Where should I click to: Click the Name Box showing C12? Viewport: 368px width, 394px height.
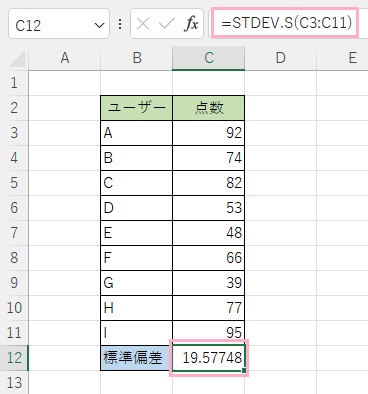59,24
